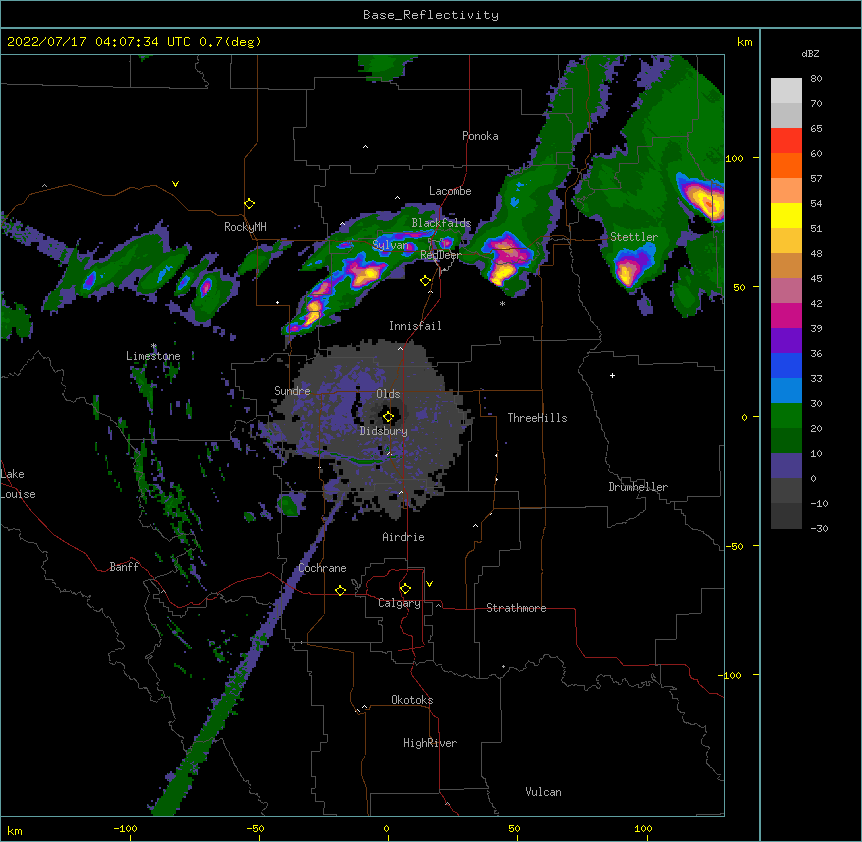Screen dimensions: 862x842
Task: Click the Sylvan label
Action: click(391, 245)
